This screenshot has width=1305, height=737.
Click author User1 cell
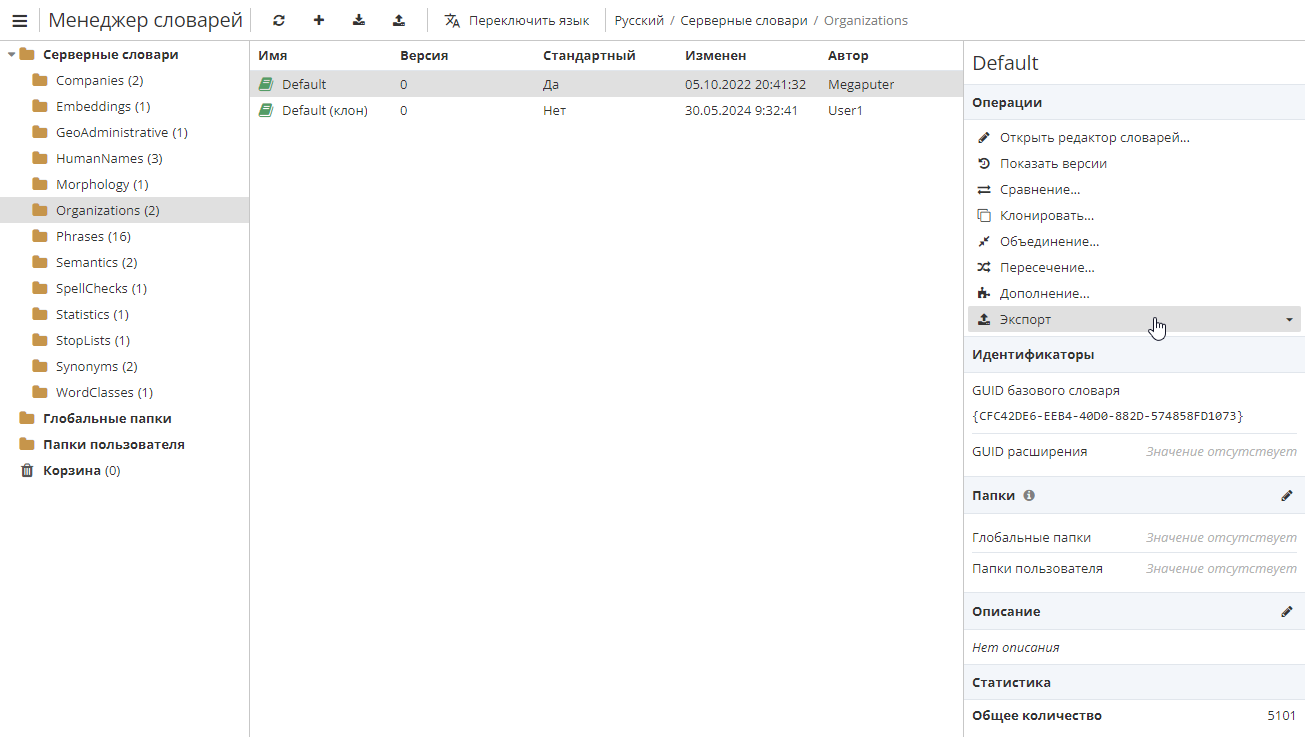click(845, 110)
